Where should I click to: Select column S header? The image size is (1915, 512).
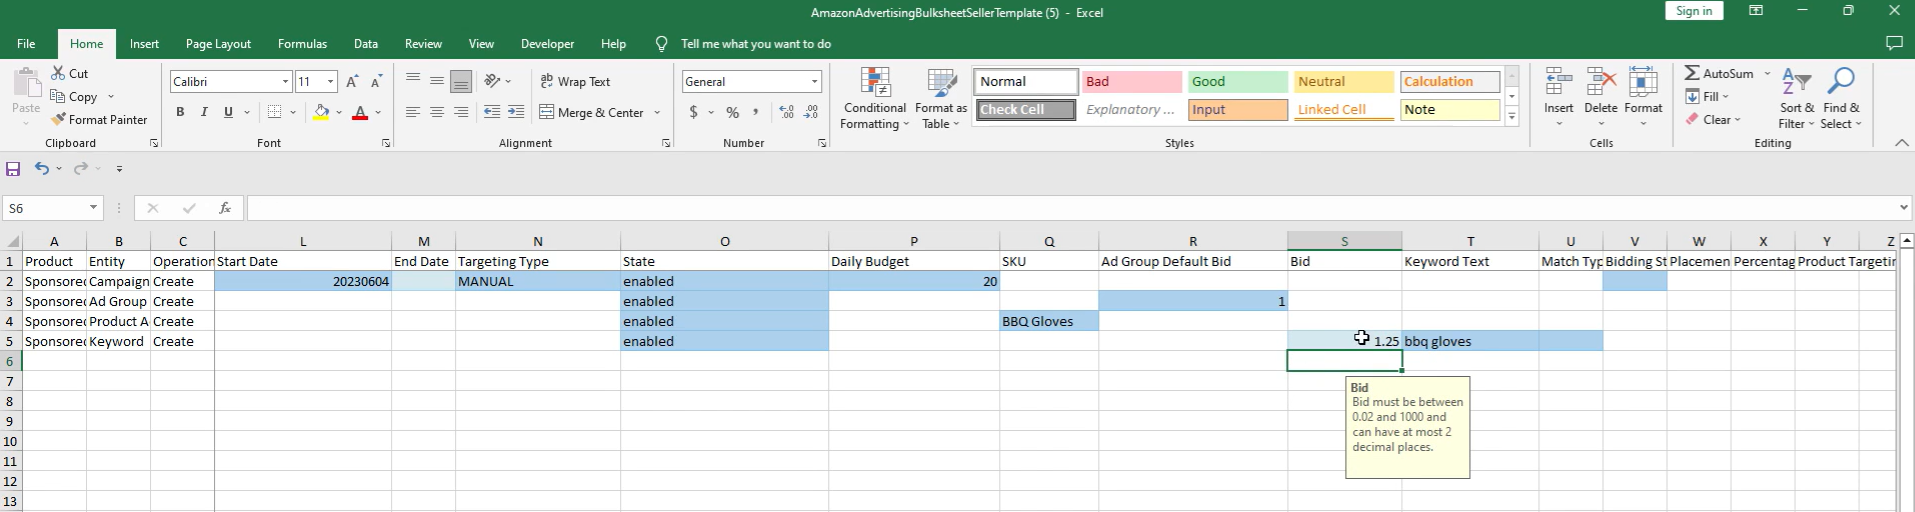1344,241
